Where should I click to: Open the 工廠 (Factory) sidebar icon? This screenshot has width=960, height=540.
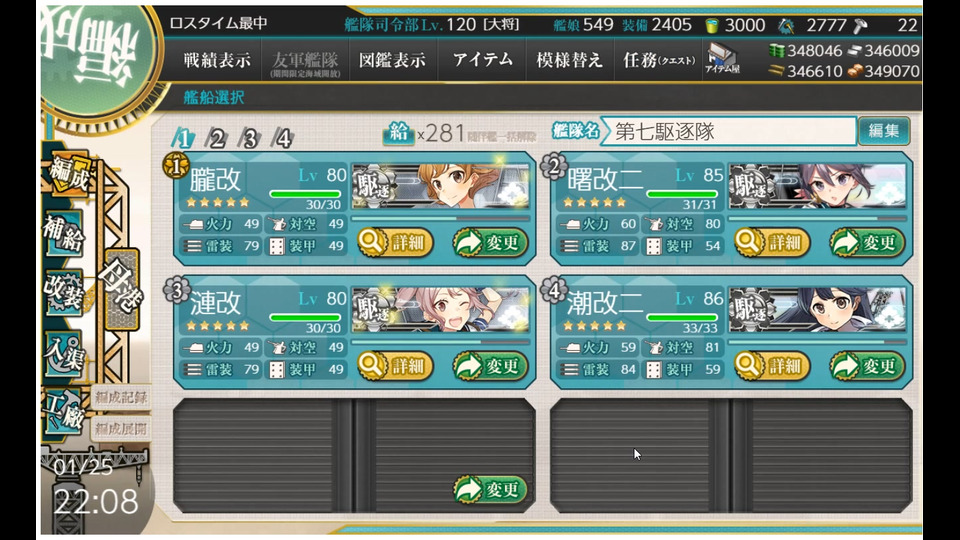pyautogui.click(x=63, y=411)
